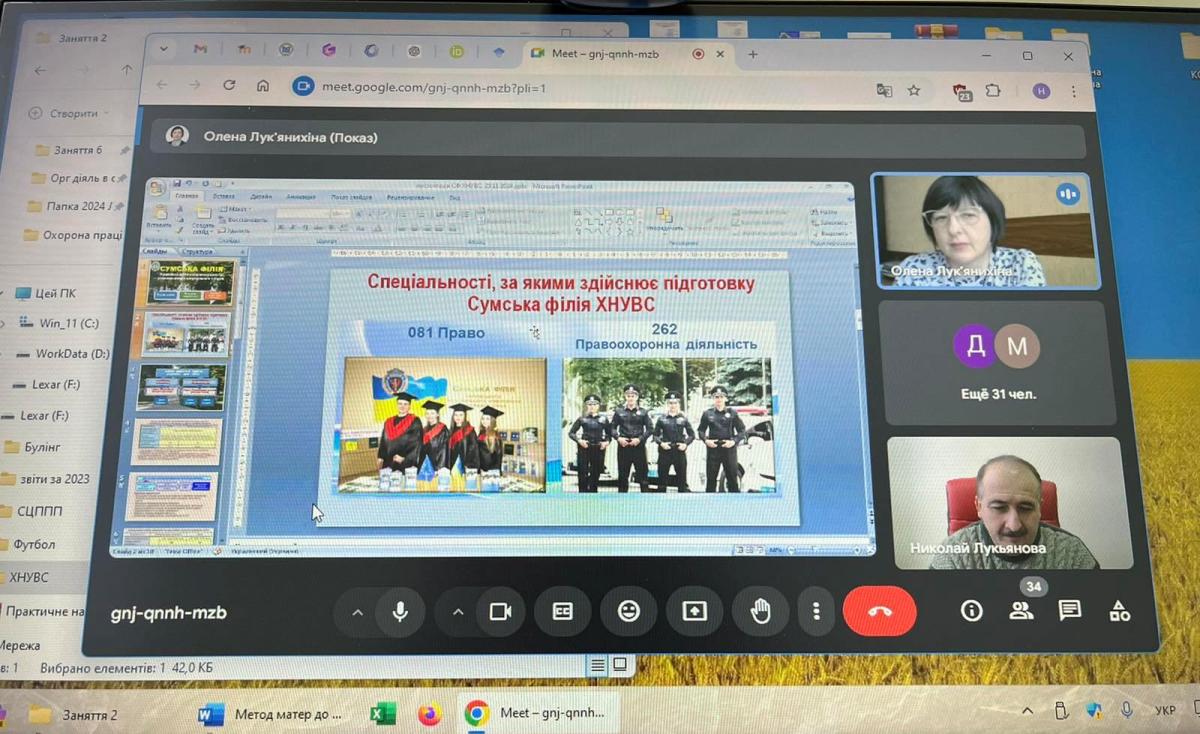Switch to the Meet – gnj-qnnh-mzb tab
The image size is (1200, 734).
click(610, 53)
